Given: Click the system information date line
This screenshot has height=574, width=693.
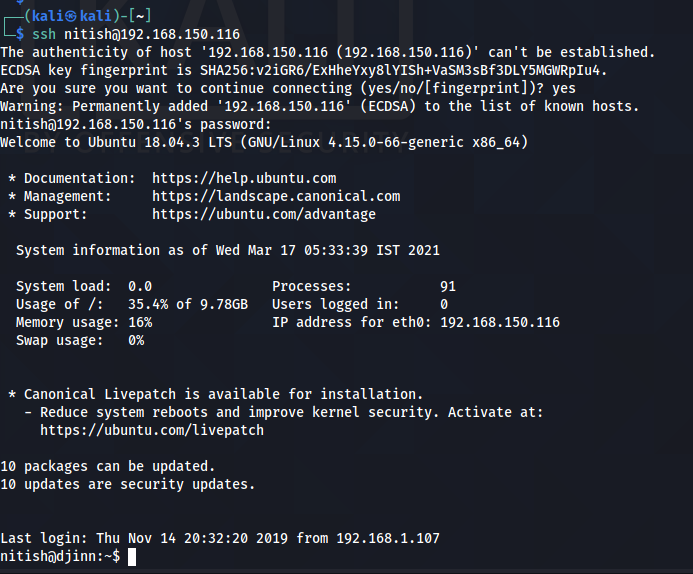Looking at the screenshot, I should point(228,250).
